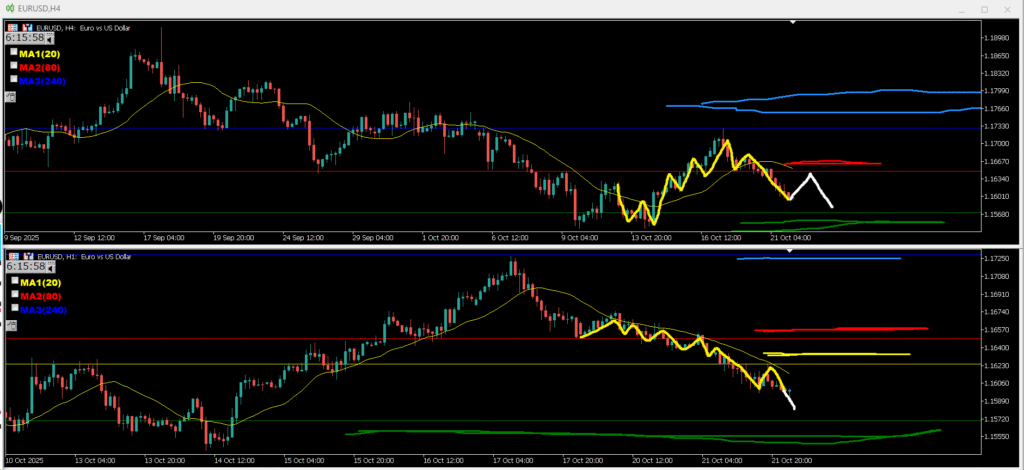Check MA3(240) checkbox in H1 chart
This screenshot has width=1024, height=470.
pos(14,308)
